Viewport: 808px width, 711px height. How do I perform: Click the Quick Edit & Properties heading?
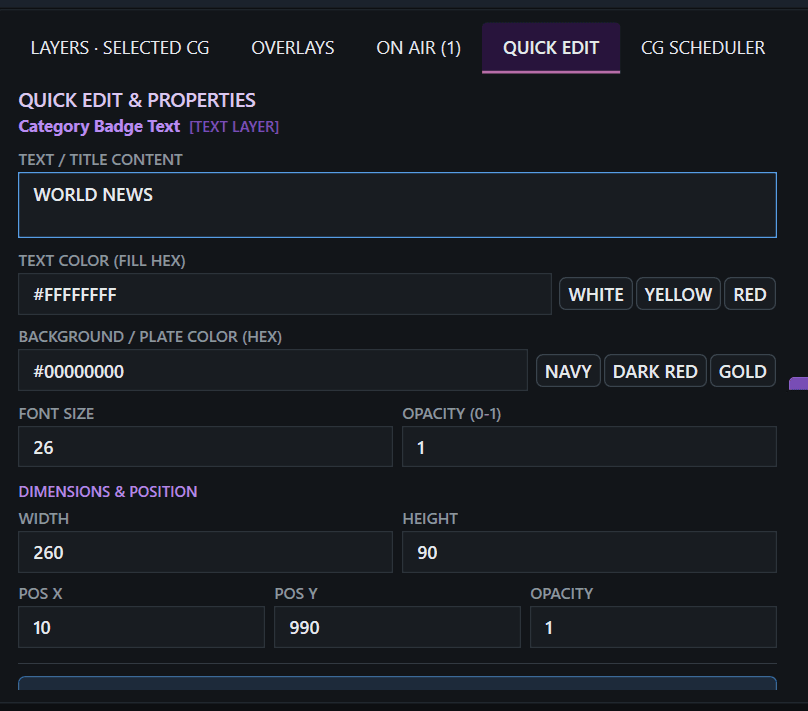tap(137, 100)
